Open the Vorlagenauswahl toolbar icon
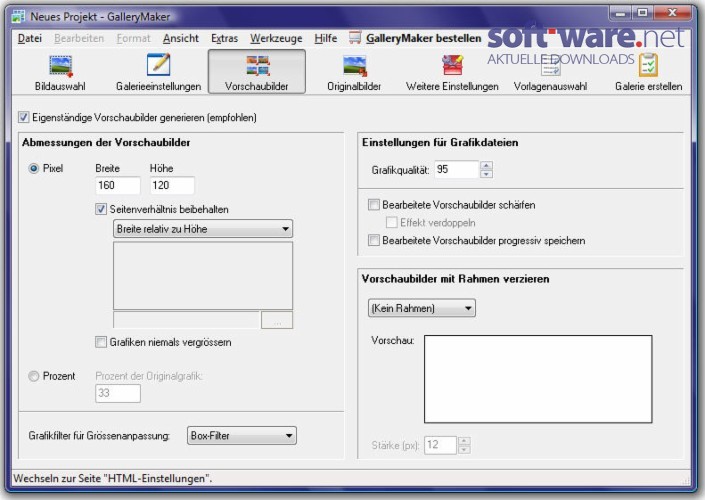The width and height of the screenshot is (705, 500). pyautogui.click(x=550, y=66)
